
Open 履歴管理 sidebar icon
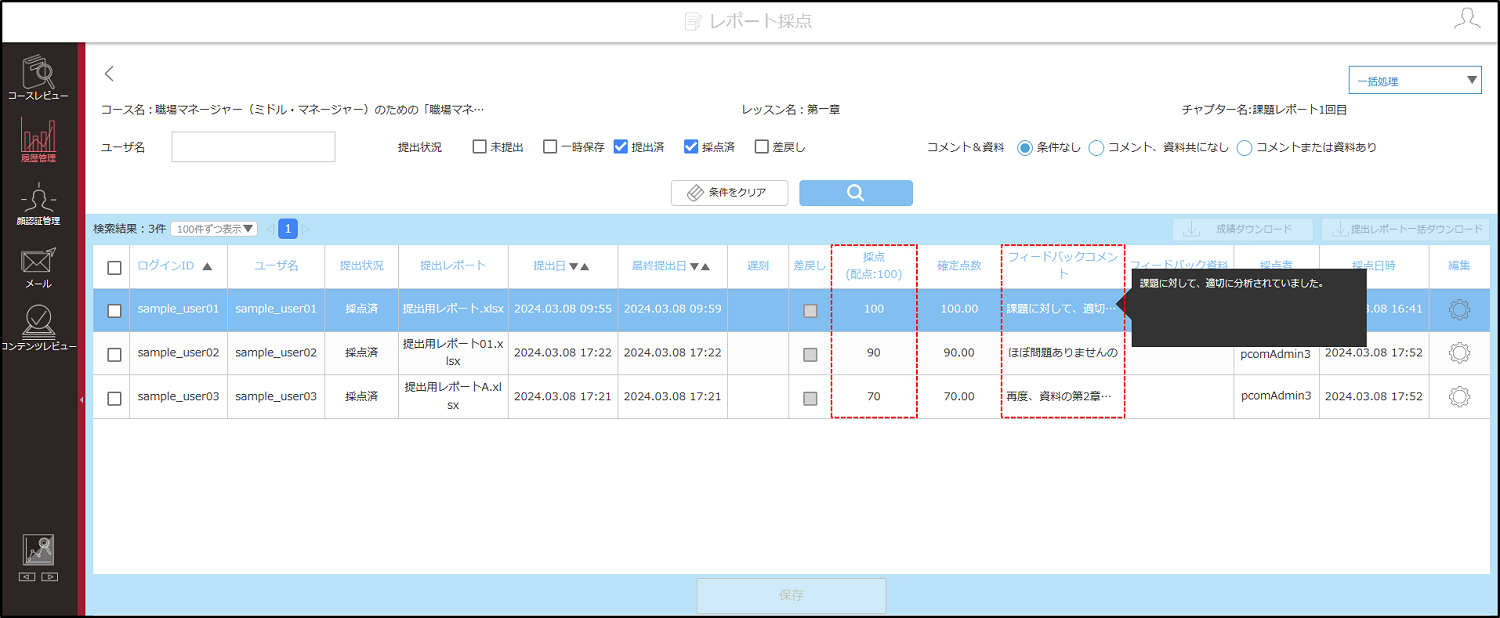[x=38, y=140]
